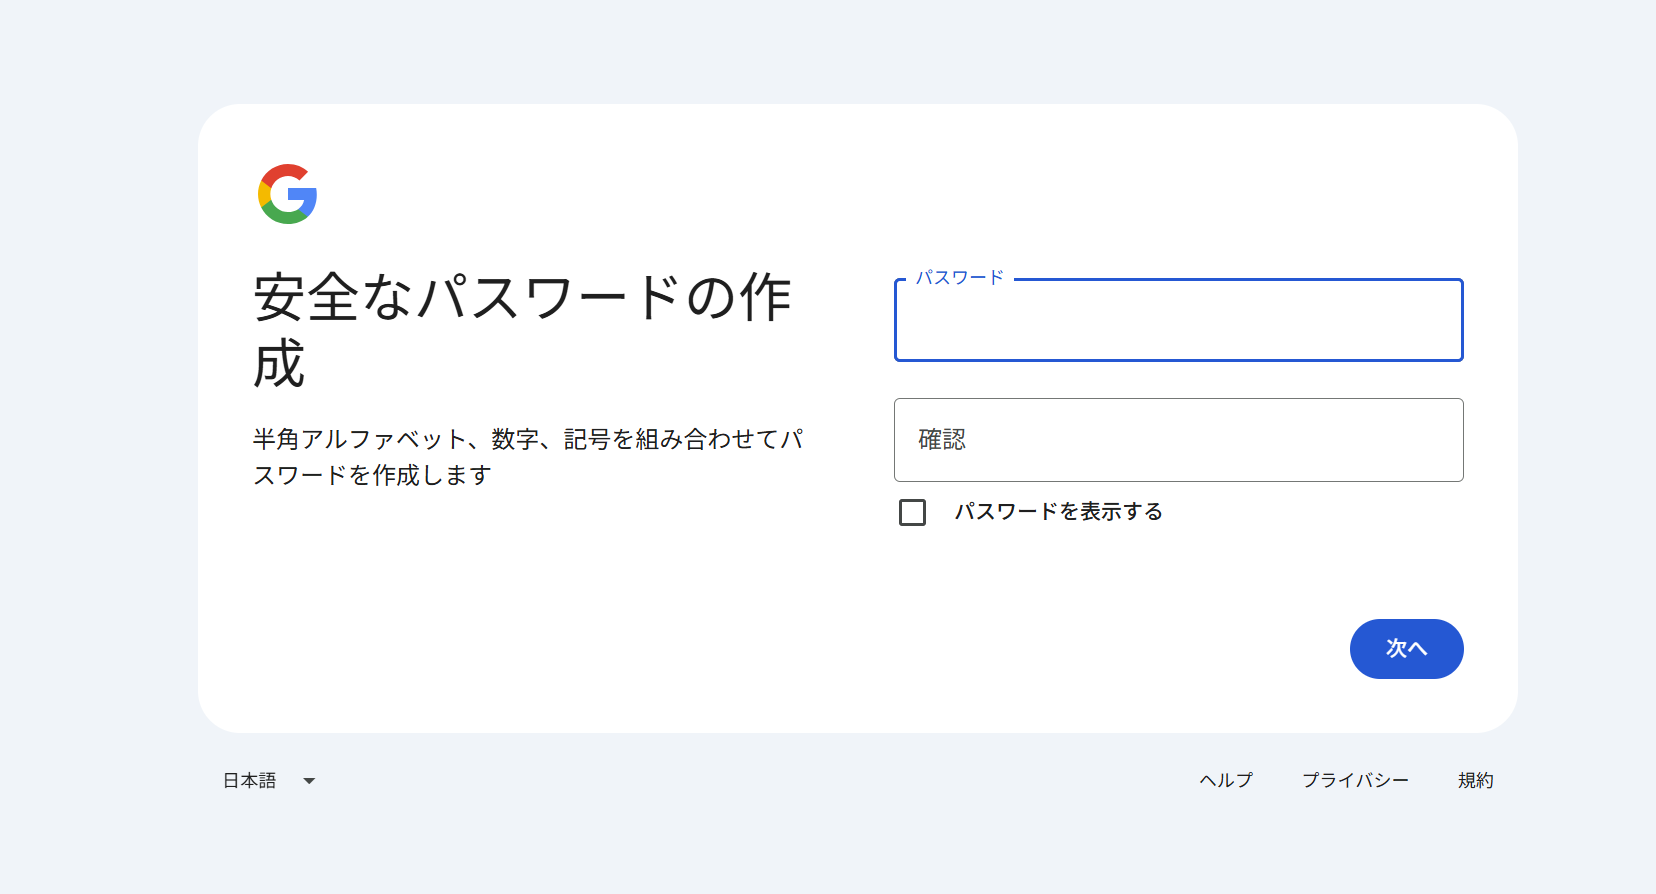Enable the パスワードを表示する checkbox
The width and height of the screenshot is (1656, 894).
pyautogui.click(x=912, y=512)
